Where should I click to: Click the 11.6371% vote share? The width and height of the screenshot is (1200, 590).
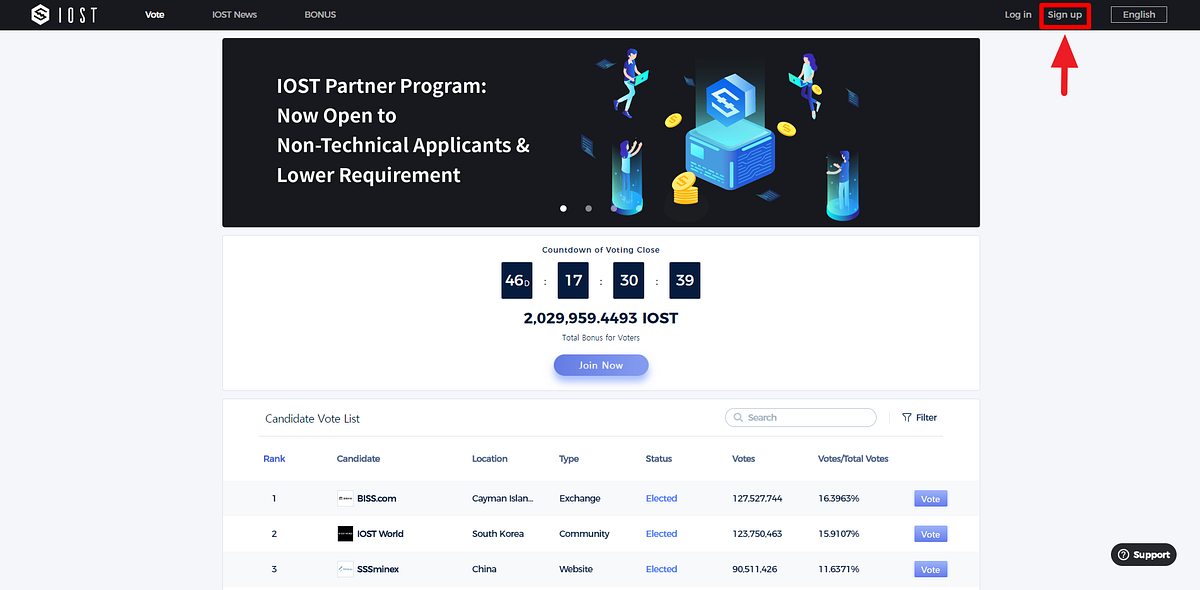click(x=839, y=569)
